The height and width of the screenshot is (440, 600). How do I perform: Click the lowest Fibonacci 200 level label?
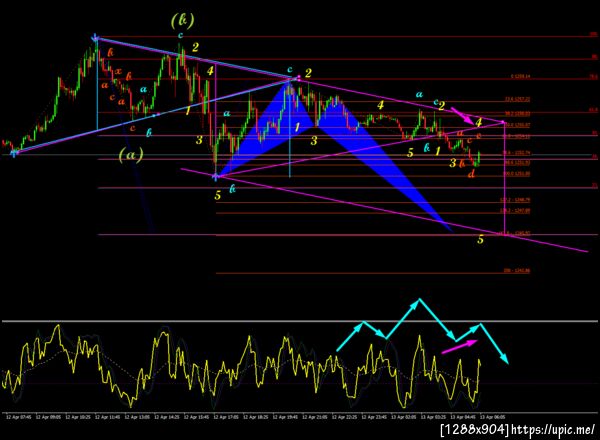pos(517,271)
